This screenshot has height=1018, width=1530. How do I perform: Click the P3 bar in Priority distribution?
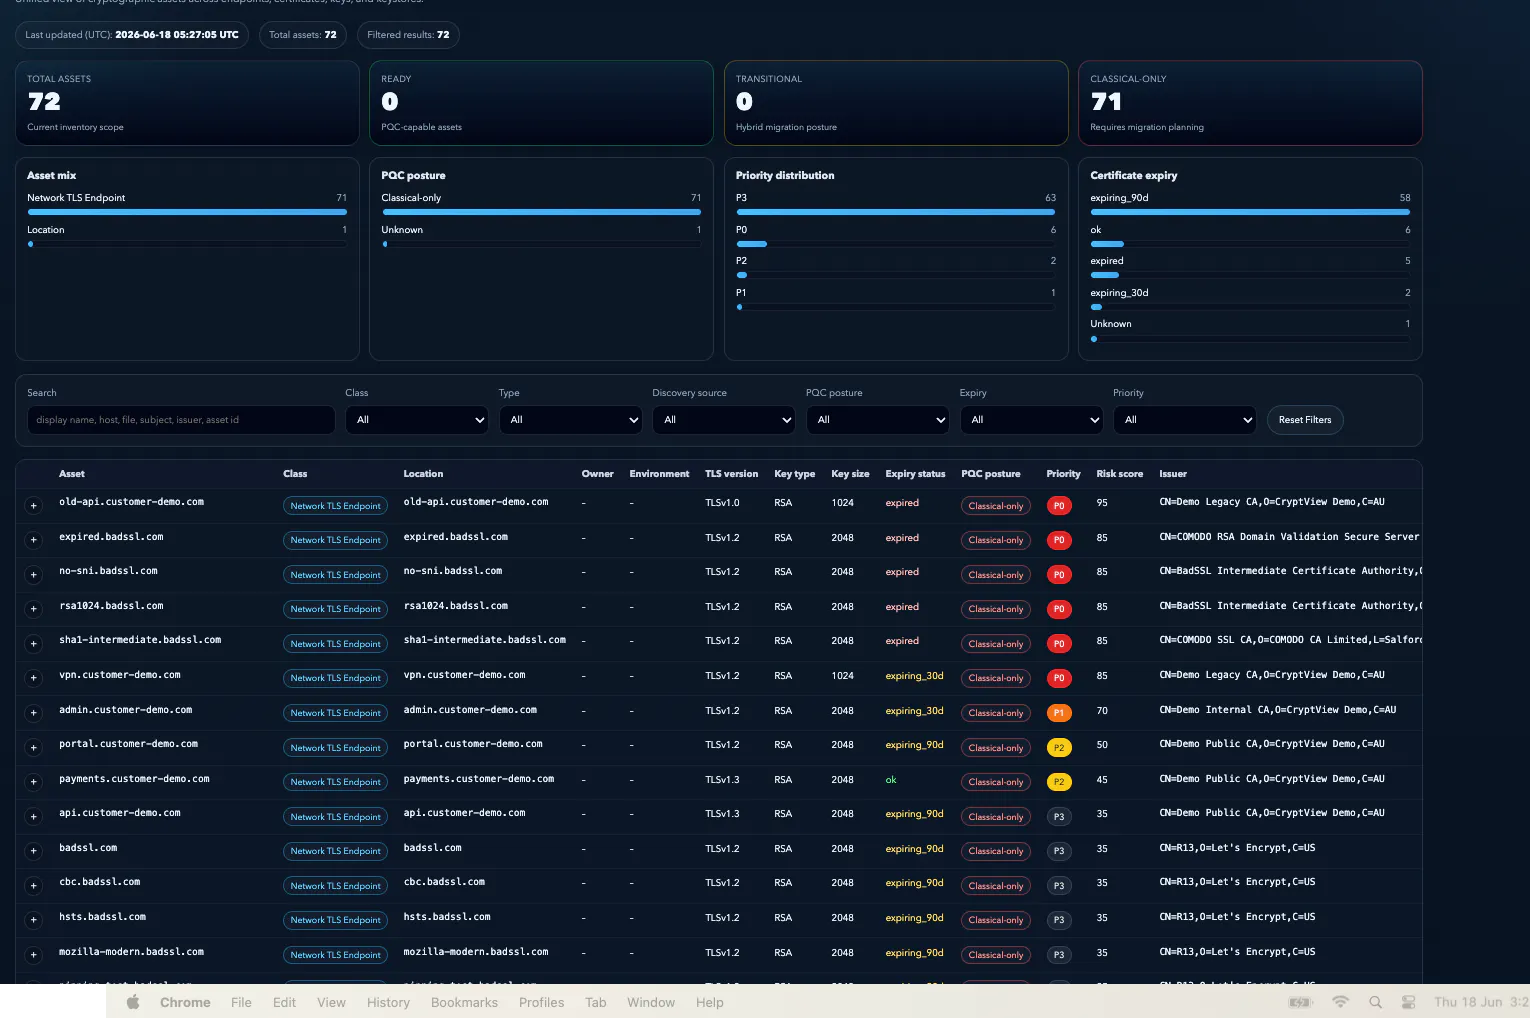[895, 212]
